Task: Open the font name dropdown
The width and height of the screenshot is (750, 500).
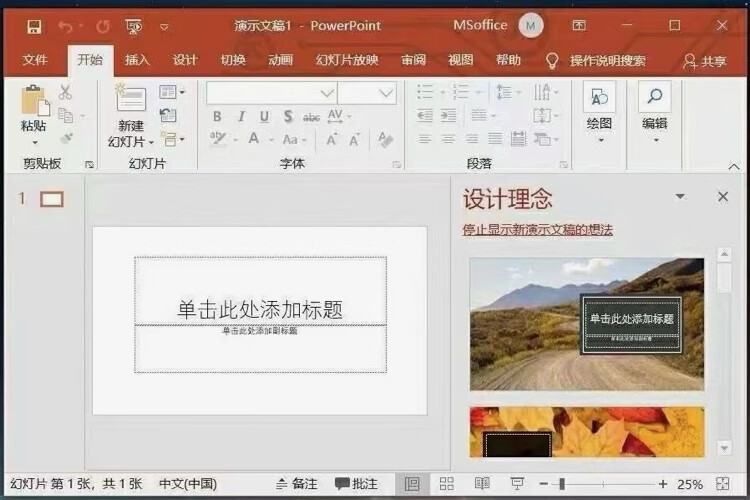Action: coord(326,93)
